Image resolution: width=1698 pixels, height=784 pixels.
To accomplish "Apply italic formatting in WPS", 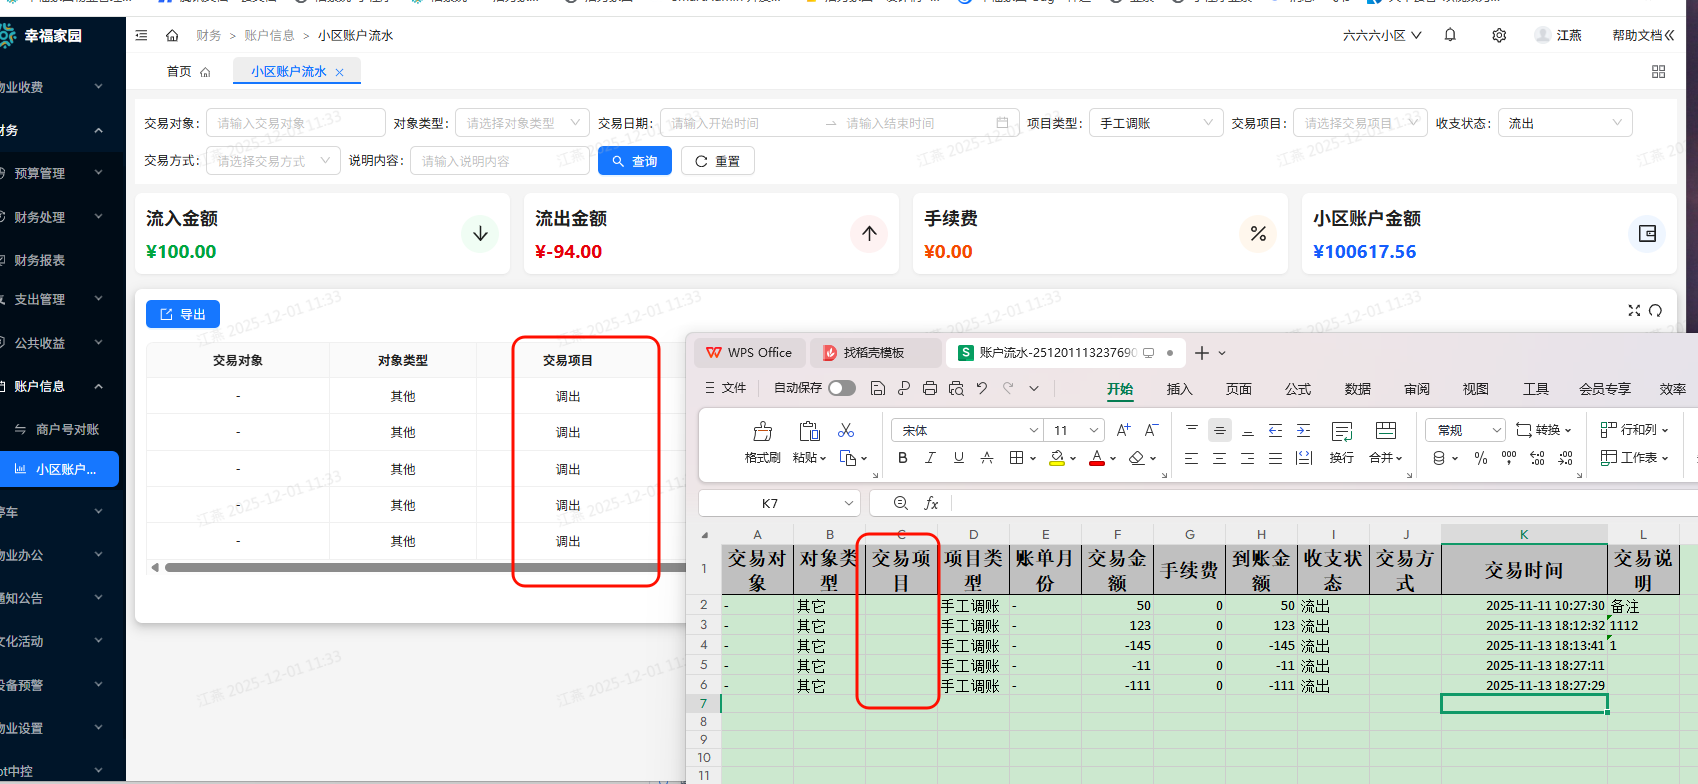I will point(930,458).
